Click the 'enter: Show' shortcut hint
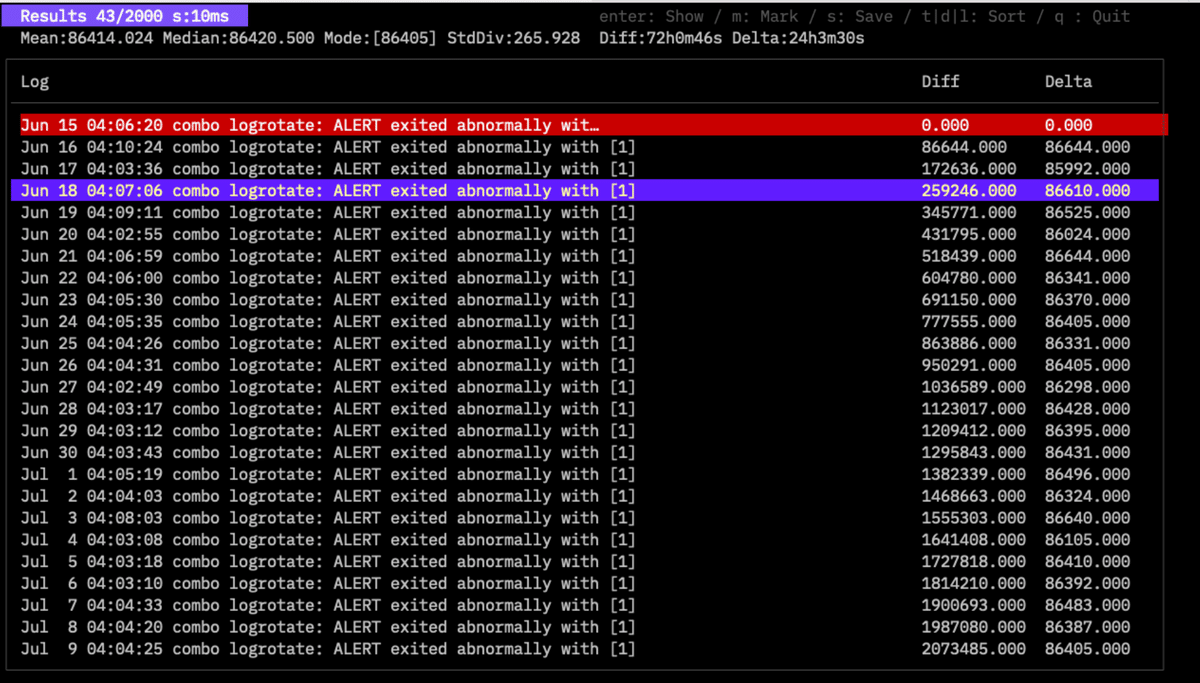This screenshot has width=1200, height=683. pos(651,16)
